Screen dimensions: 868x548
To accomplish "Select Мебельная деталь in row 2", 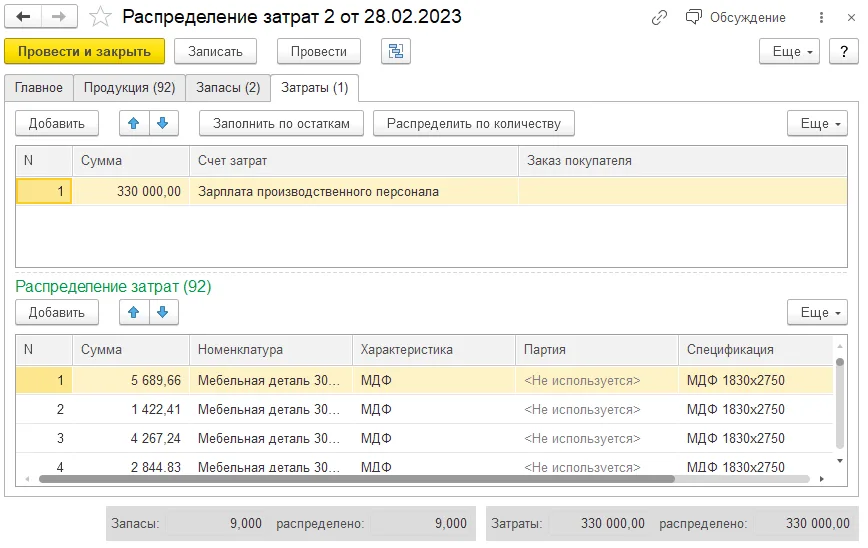I will (x=271, y=410).
